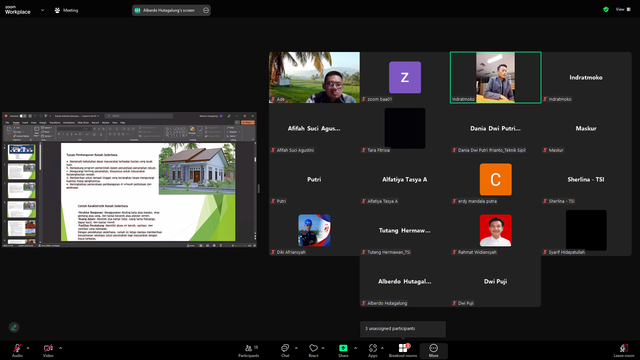Select Dania Dwi Putri participant tile

tap(496, 128)
